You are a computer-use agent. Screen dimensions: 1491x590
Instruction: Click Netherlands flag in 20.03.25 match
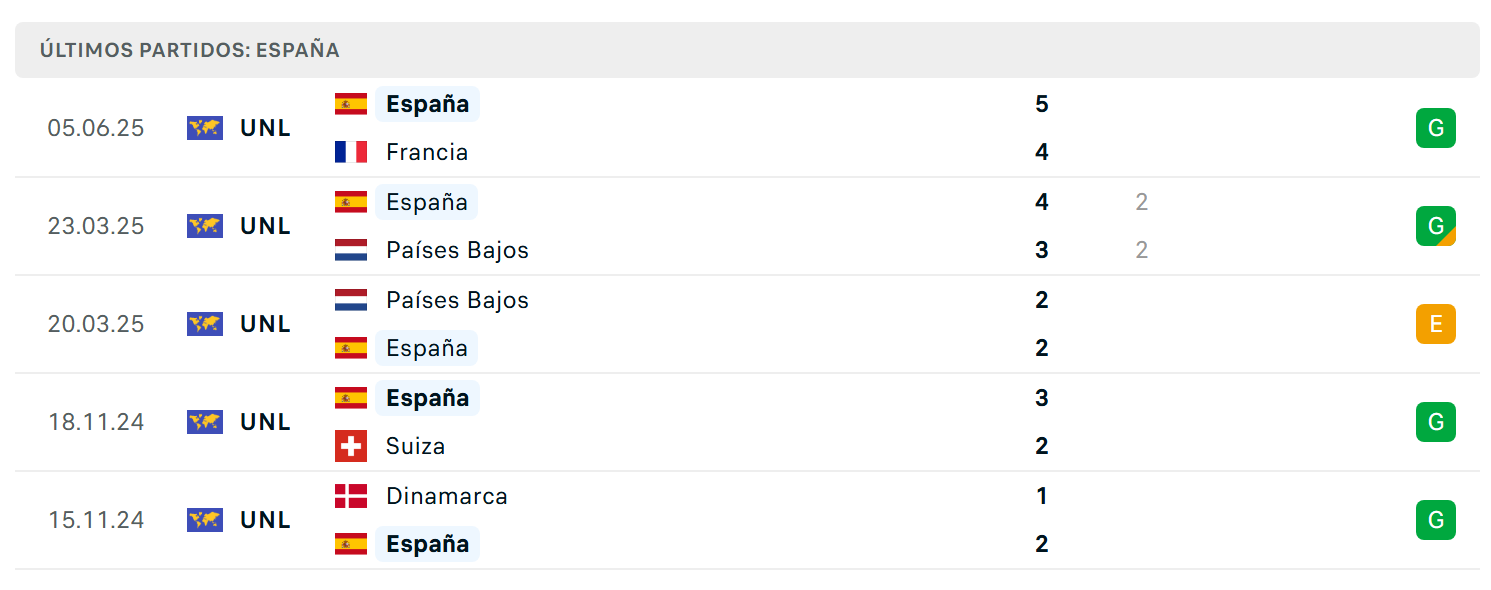click(x=351, y=300)
